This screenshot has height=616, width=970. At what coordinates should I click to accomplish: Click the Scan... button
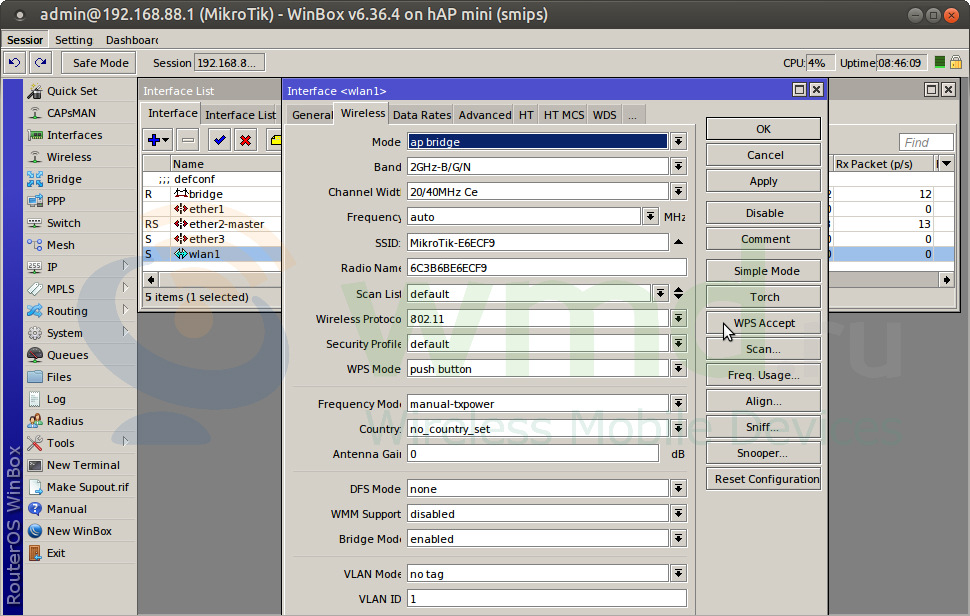pos(763,349)
